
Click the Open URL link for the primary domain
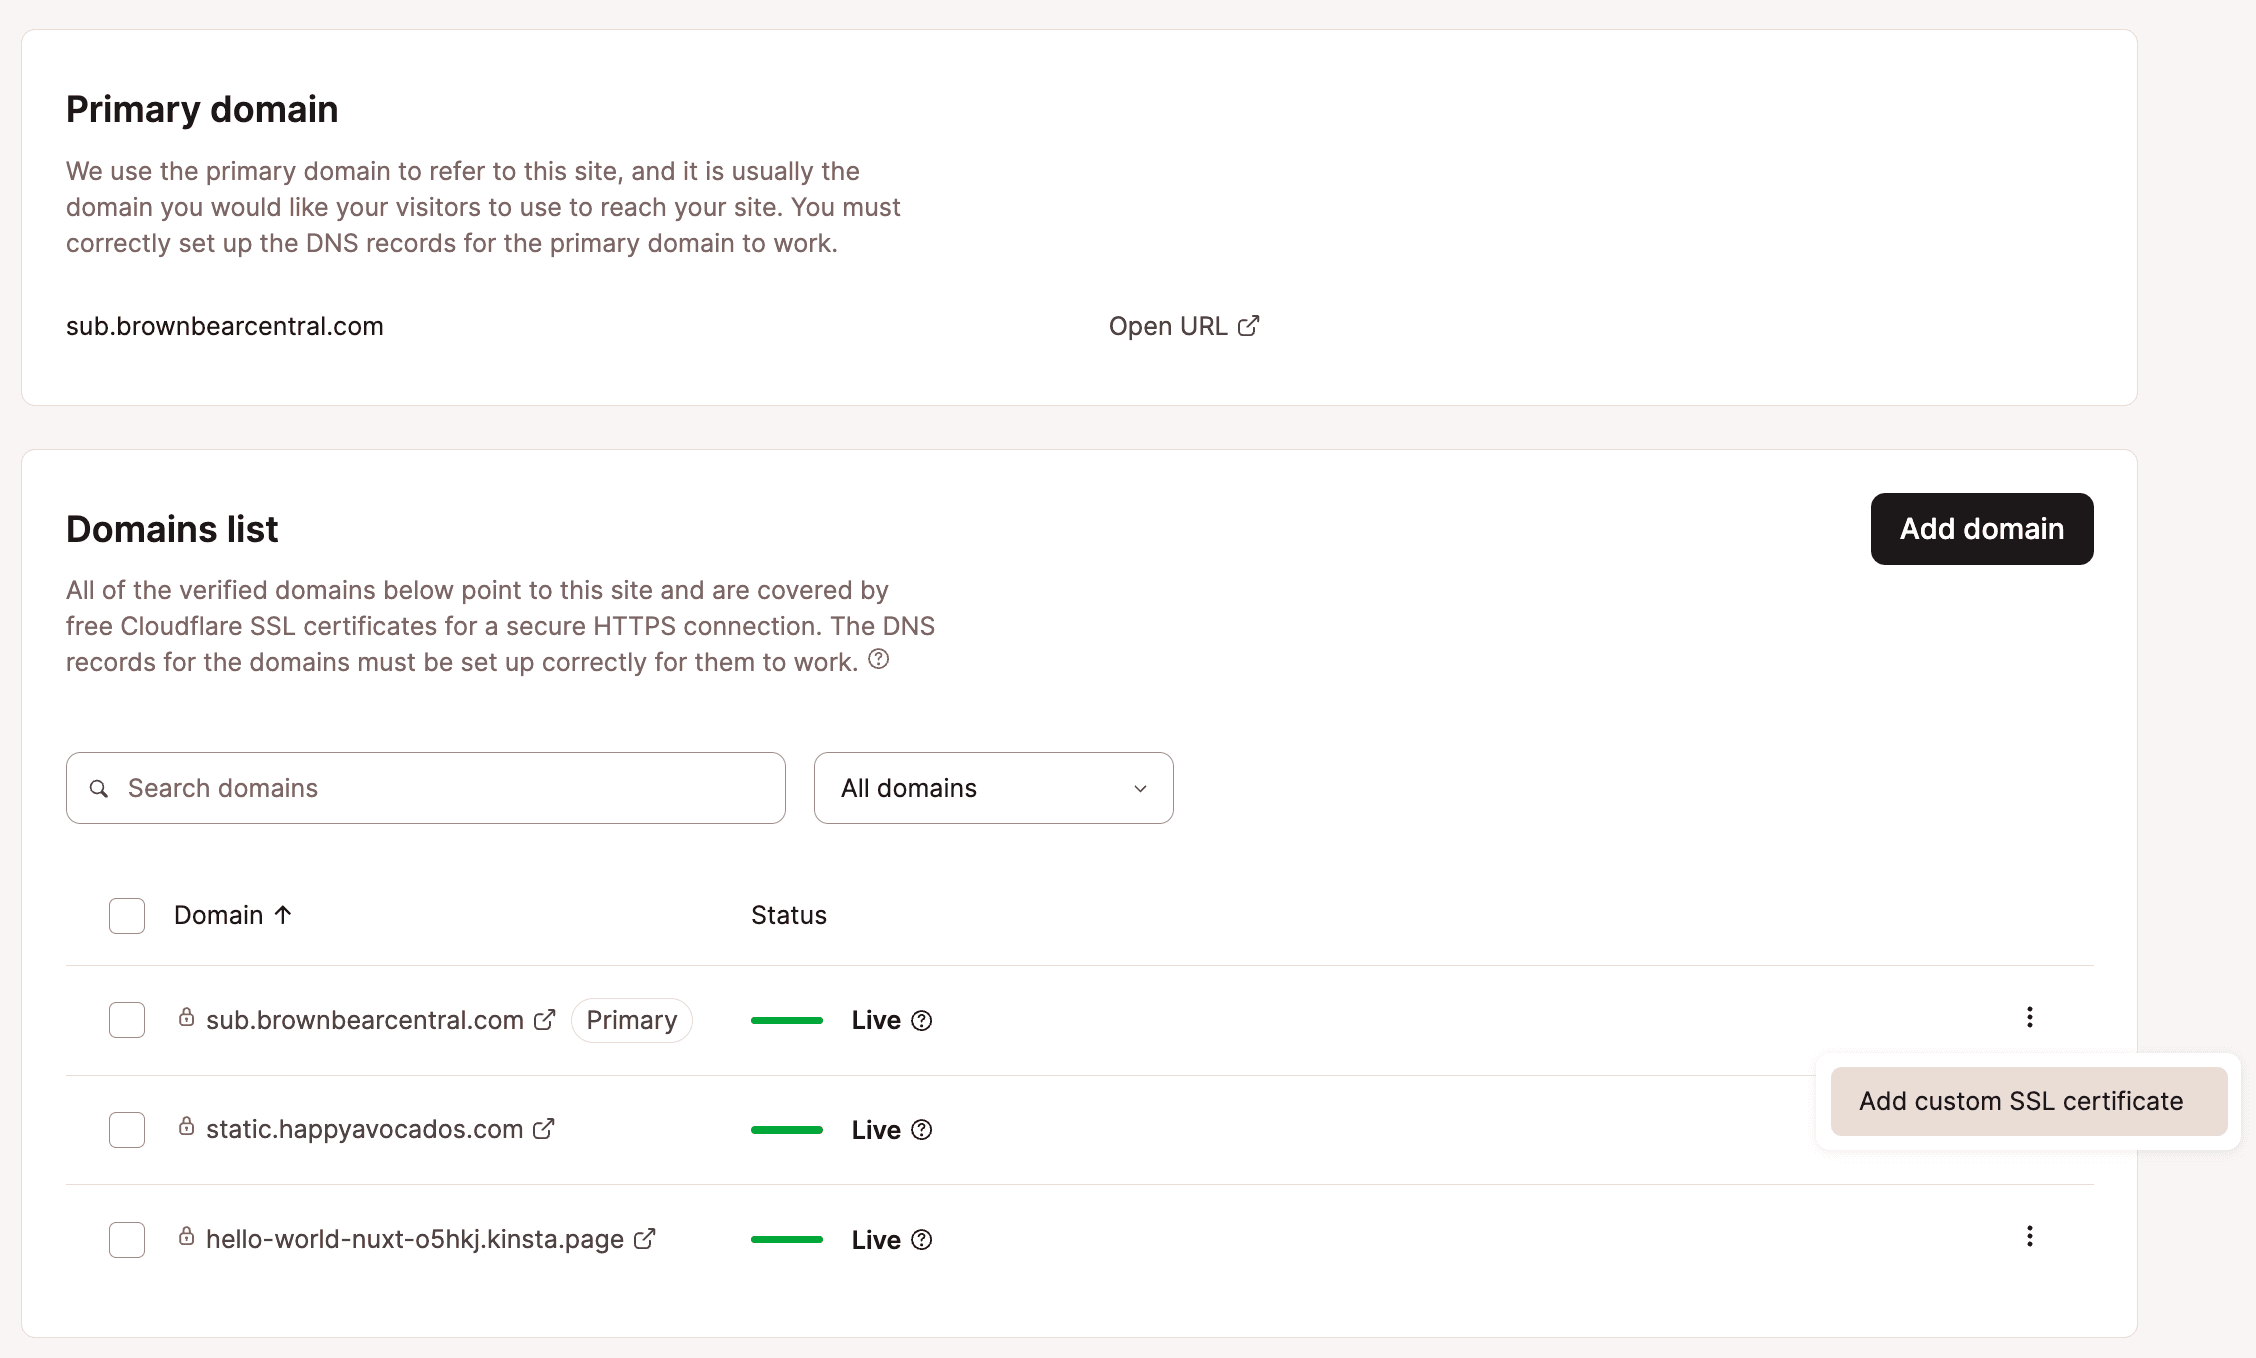click(1184, 326)
